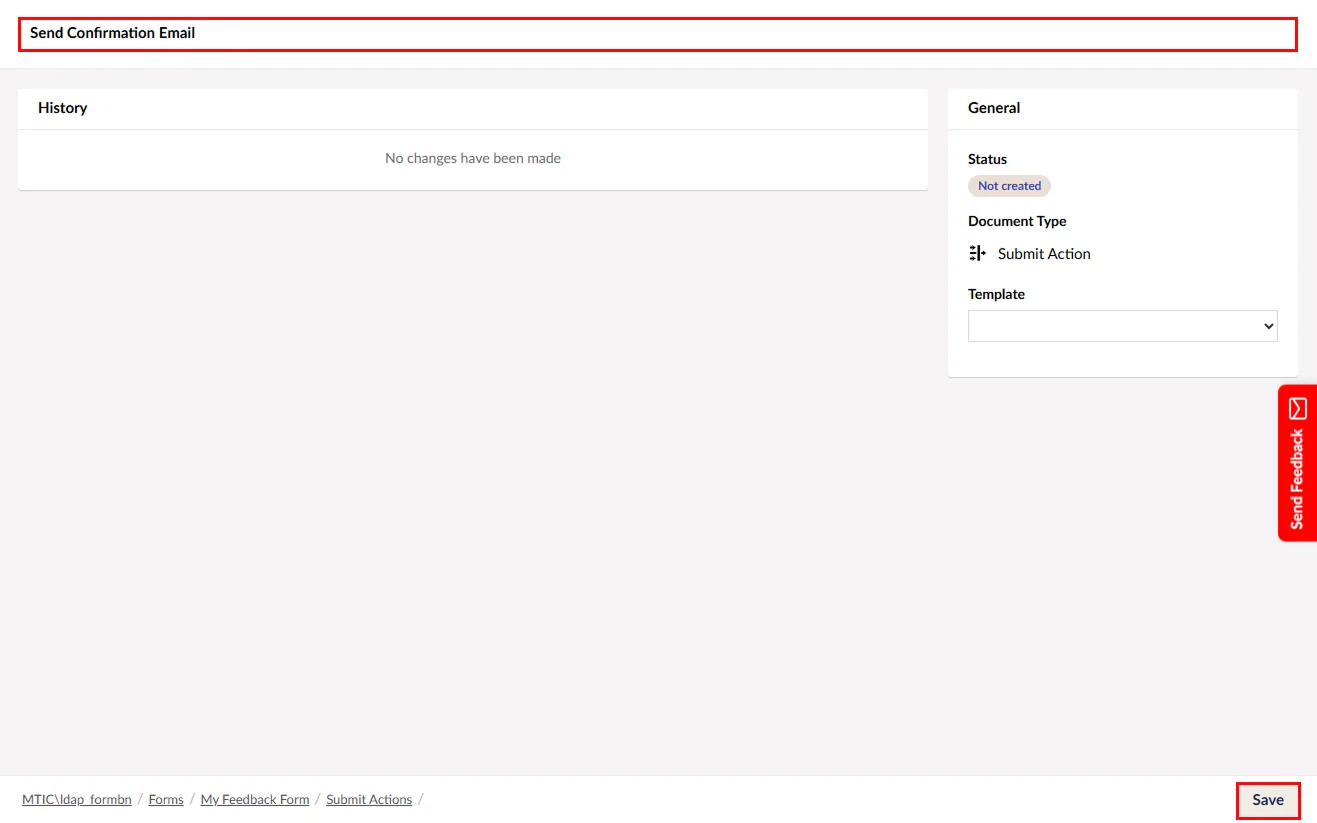Click the envelope icon on Send Feedback

pyautogui.click(x=1298, y=408)
